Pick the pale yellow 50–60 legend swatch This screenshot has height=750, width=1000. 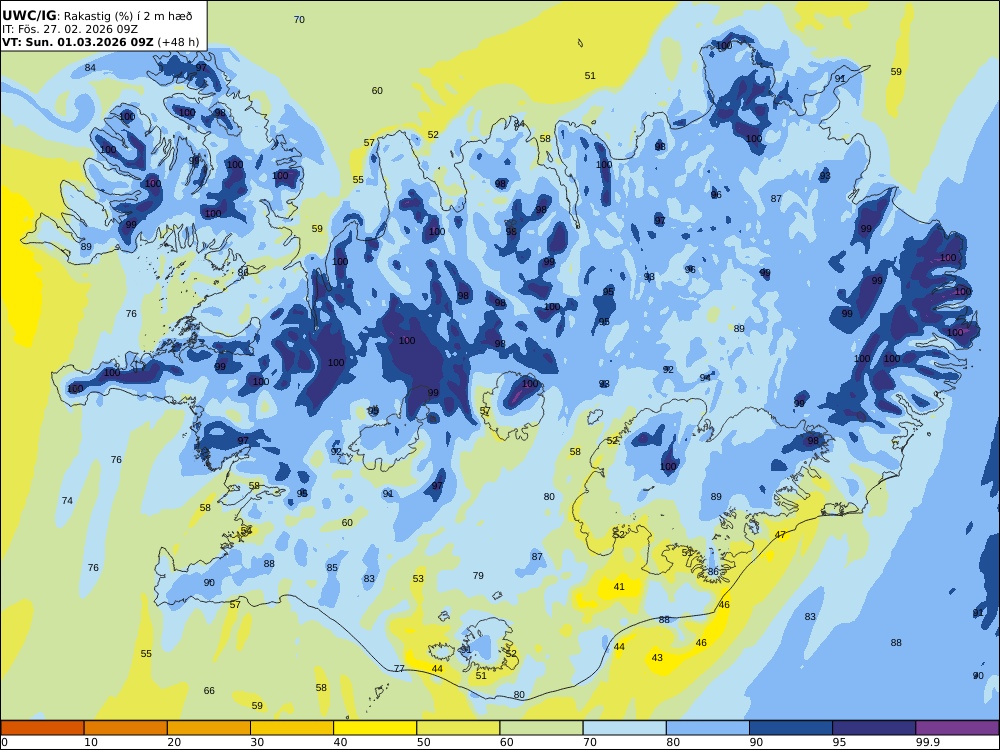[x=459, y=728]
